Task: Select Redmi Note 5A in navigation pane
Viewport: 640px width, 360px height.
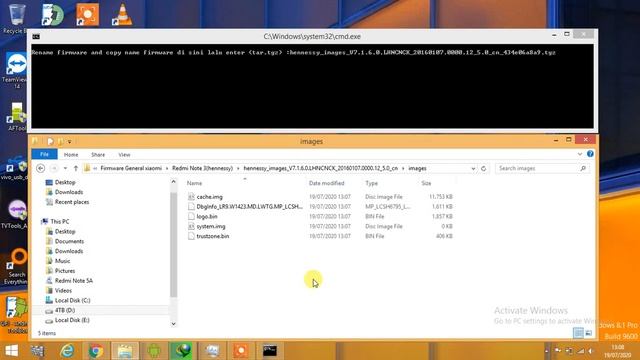Action: (73, 280)
